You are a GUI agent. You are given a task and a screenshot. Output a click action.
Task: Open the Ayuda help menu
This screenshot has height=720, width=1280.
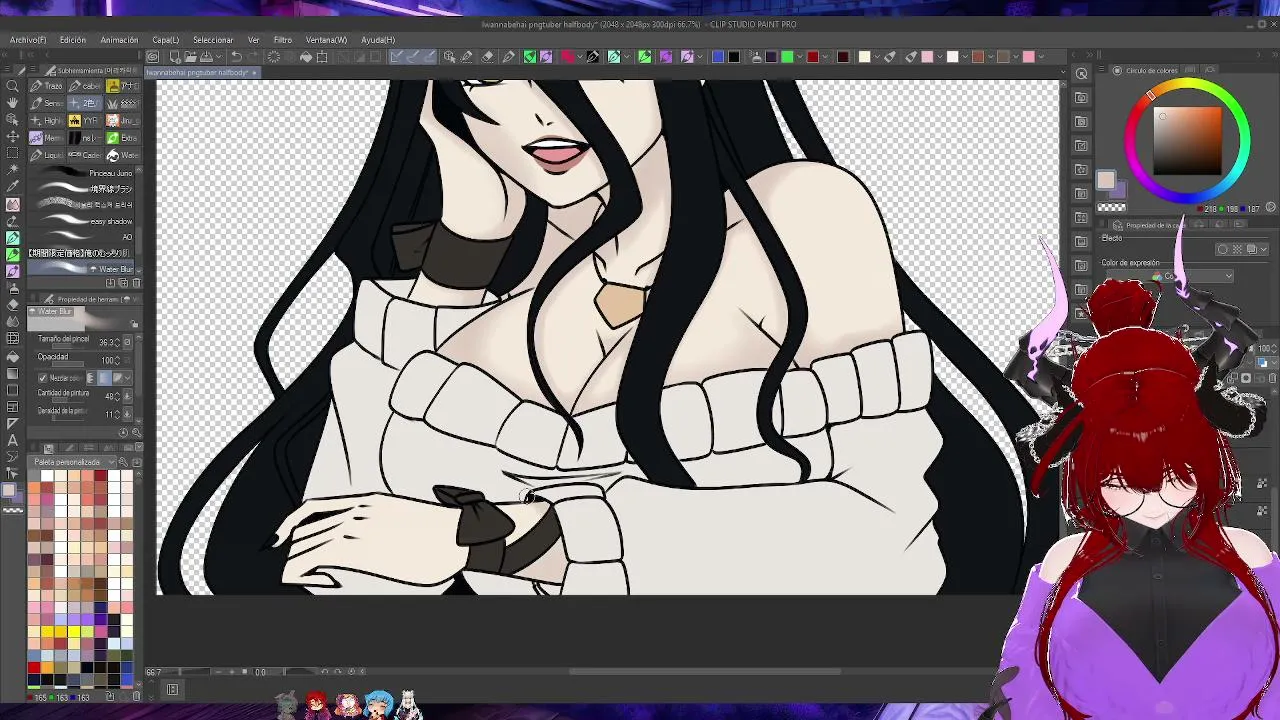click(378, 40)
